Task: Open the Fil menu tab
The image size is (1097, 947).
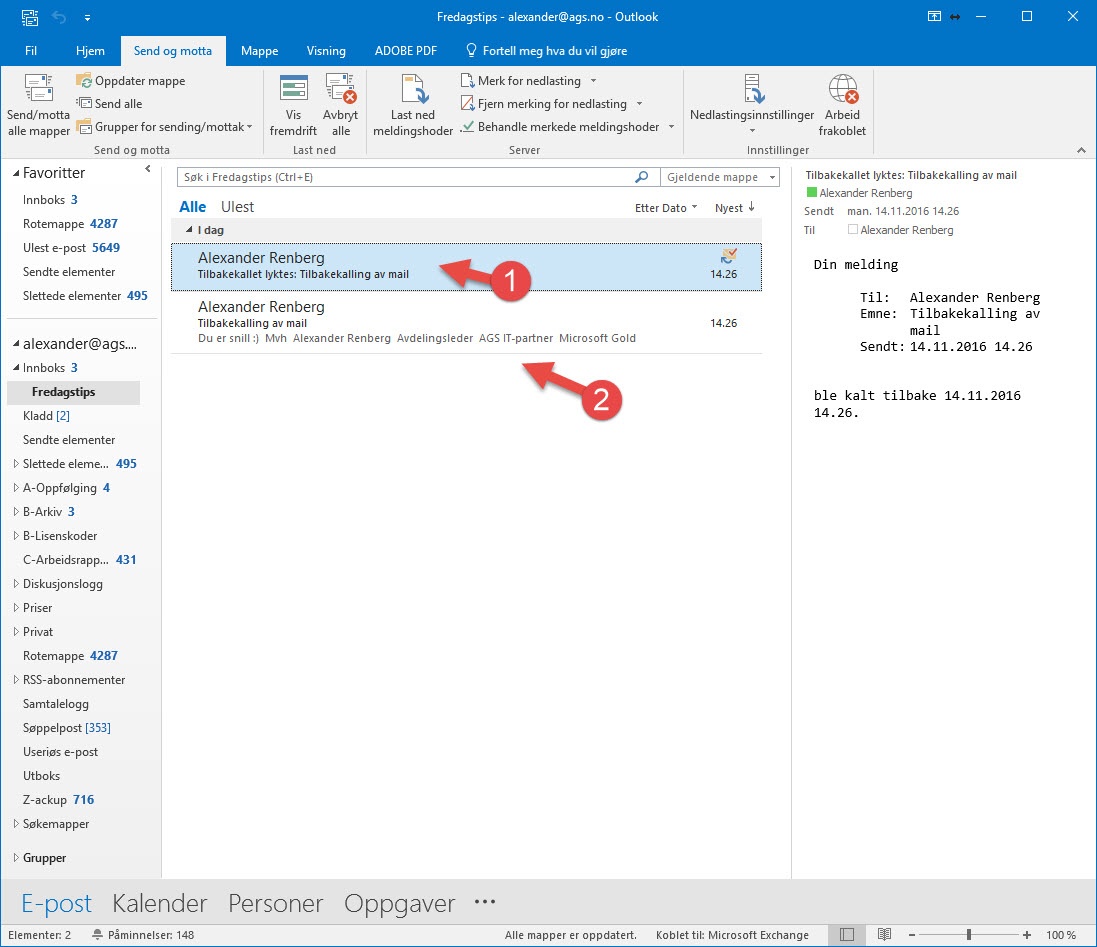Action: tap(31, 51)
